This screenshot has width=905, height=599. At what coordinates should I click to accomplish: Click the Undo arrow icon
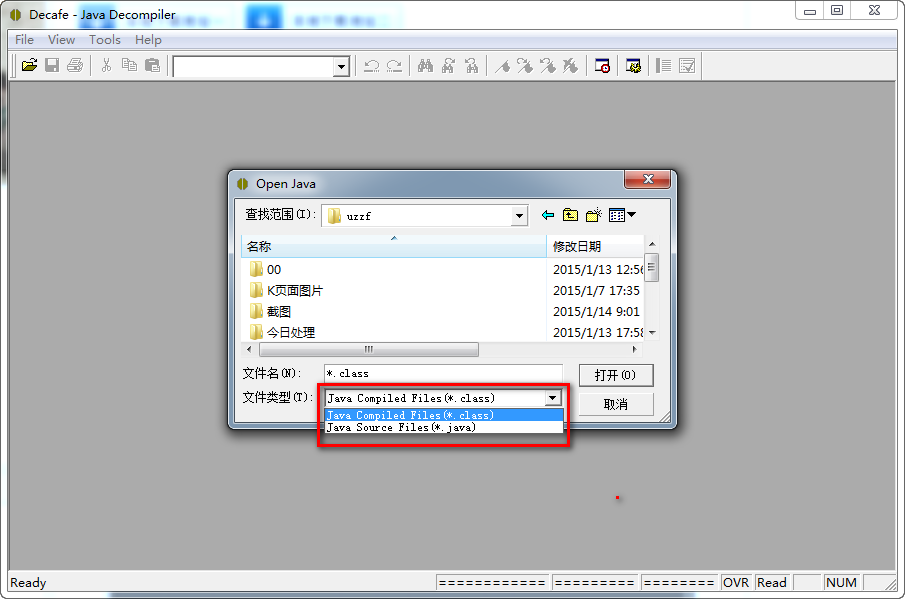(x=372, y=66)
